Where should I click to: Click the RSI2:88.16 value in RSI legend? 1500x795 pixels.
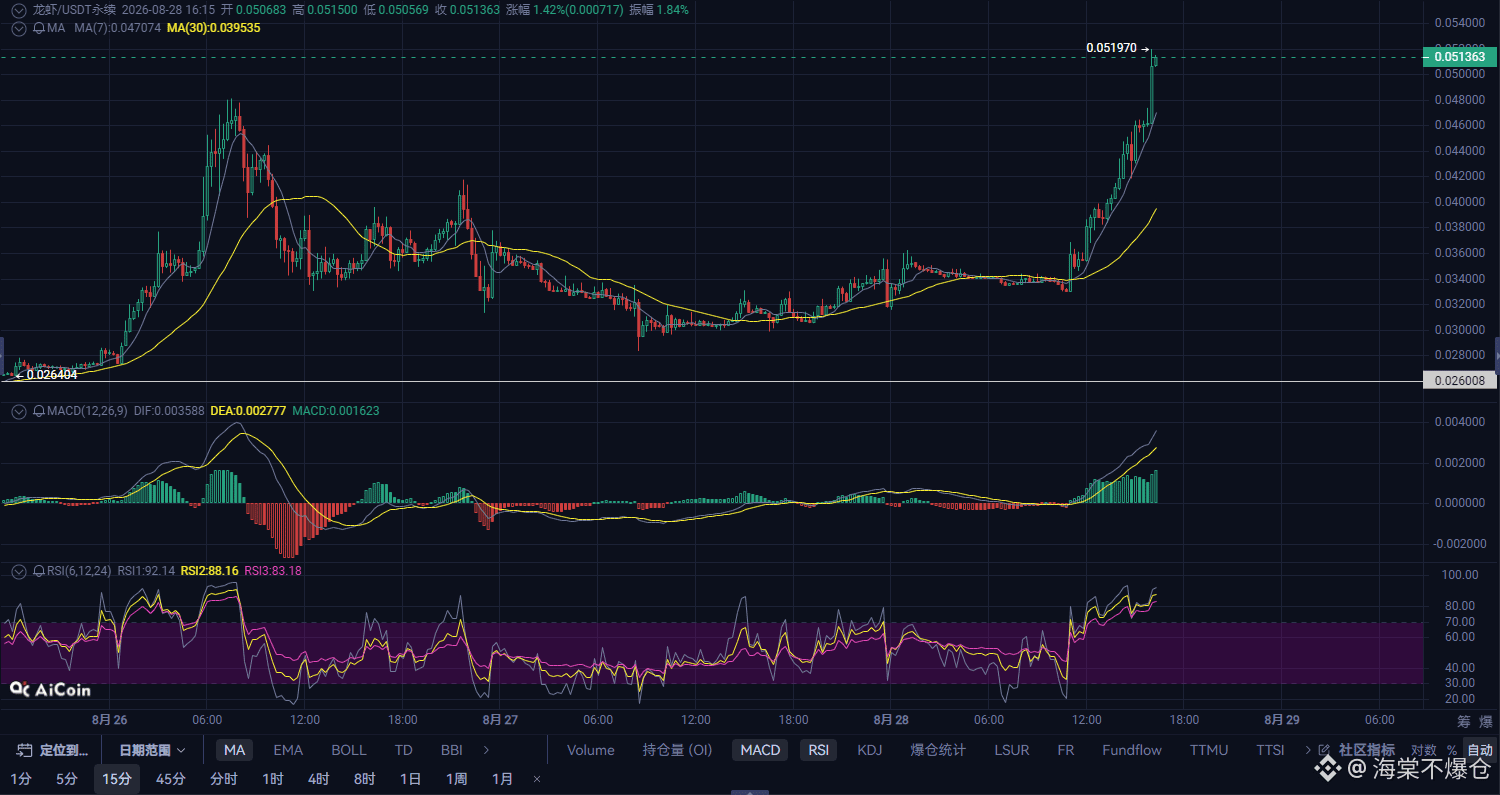point(209,571)
